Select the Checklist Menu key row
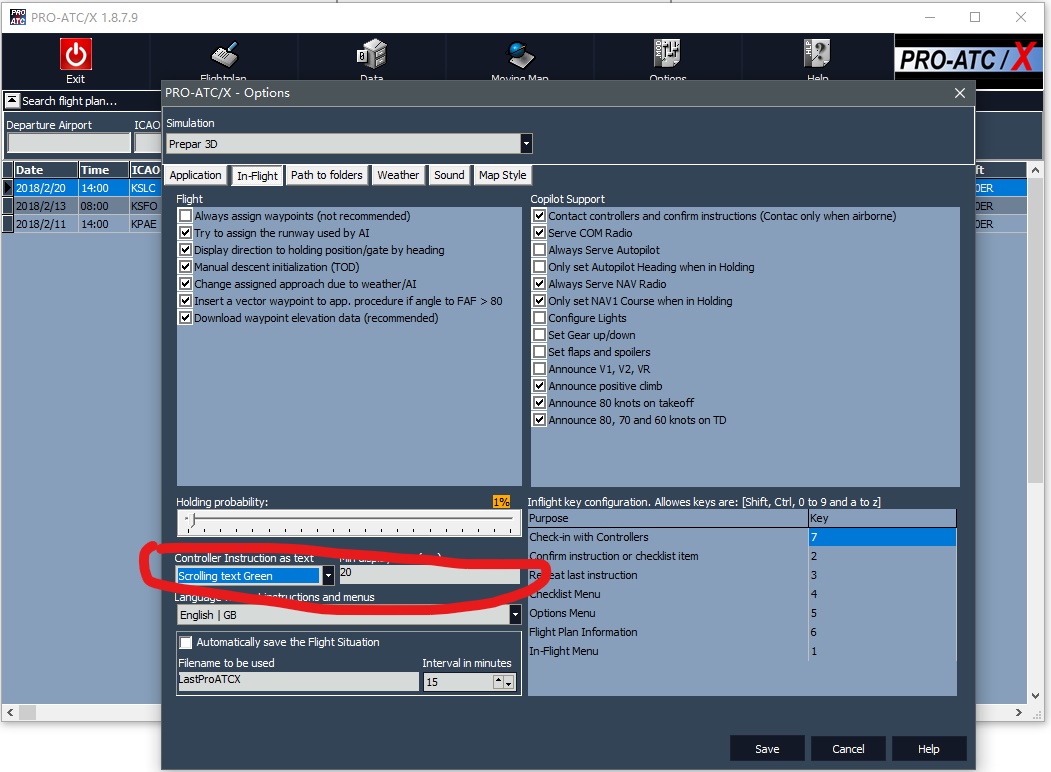 point(742,594)
